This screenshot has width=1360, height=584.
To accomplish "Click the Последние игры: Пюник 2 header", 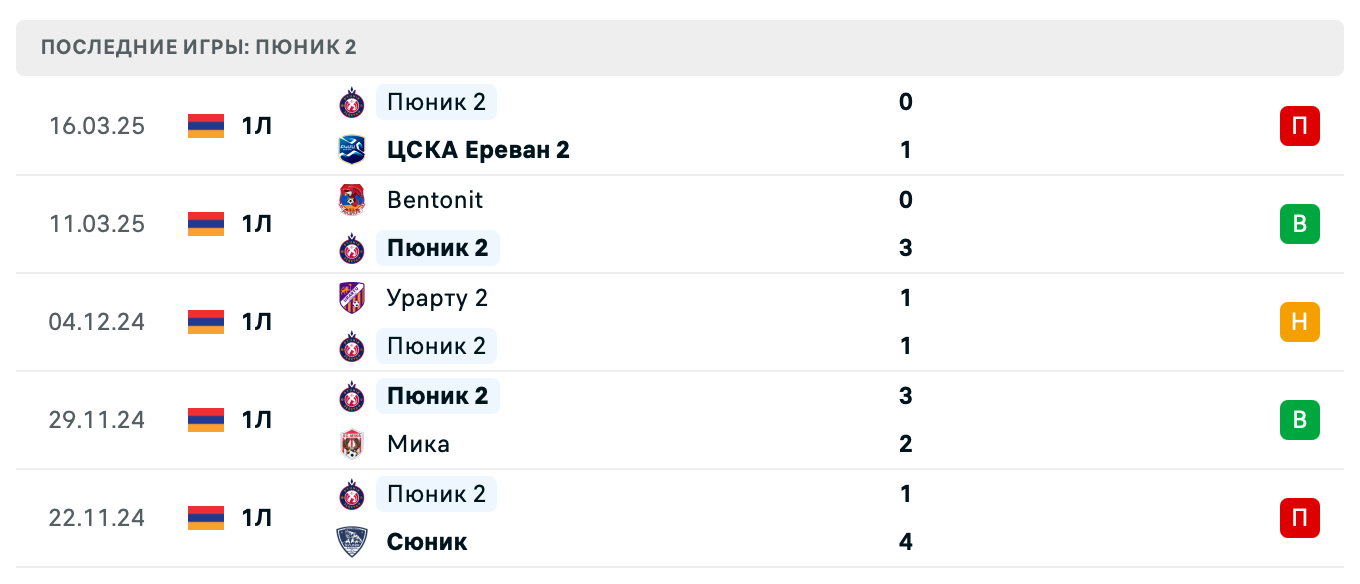I will 199,48.
